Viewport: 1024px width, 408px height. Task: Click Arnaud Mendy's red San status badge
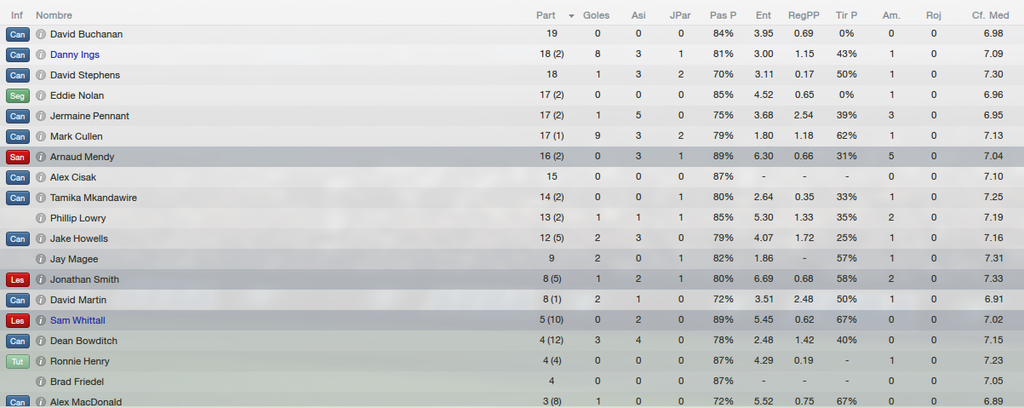(18, 157)
